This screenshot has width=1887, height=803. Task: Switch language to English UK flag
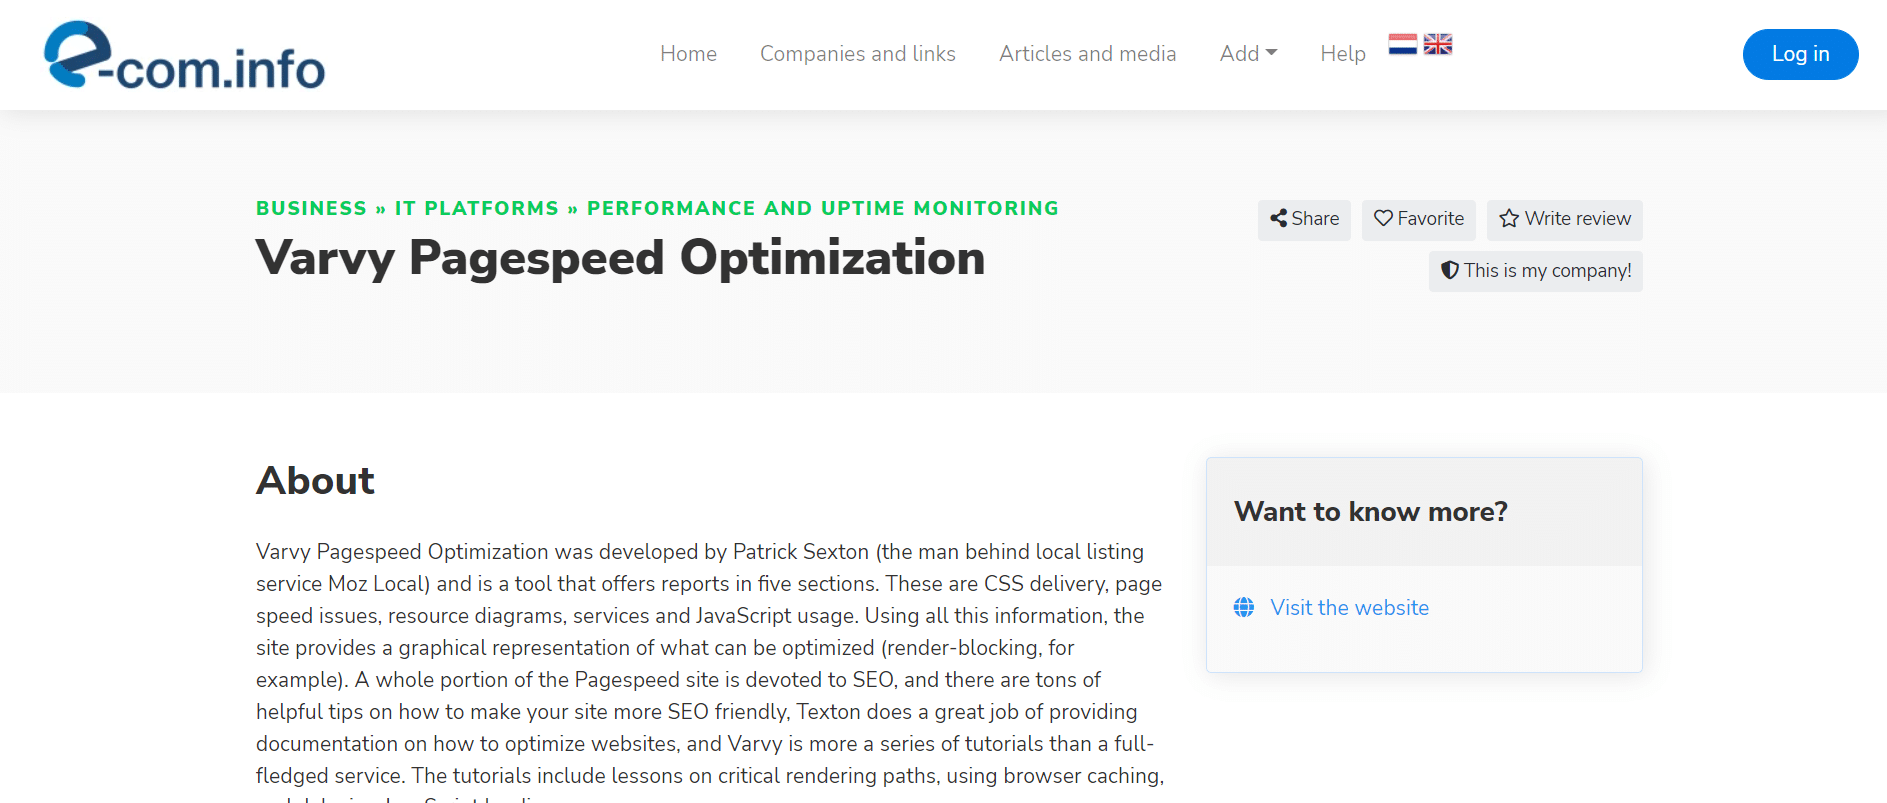click(x=1438, y=44)
